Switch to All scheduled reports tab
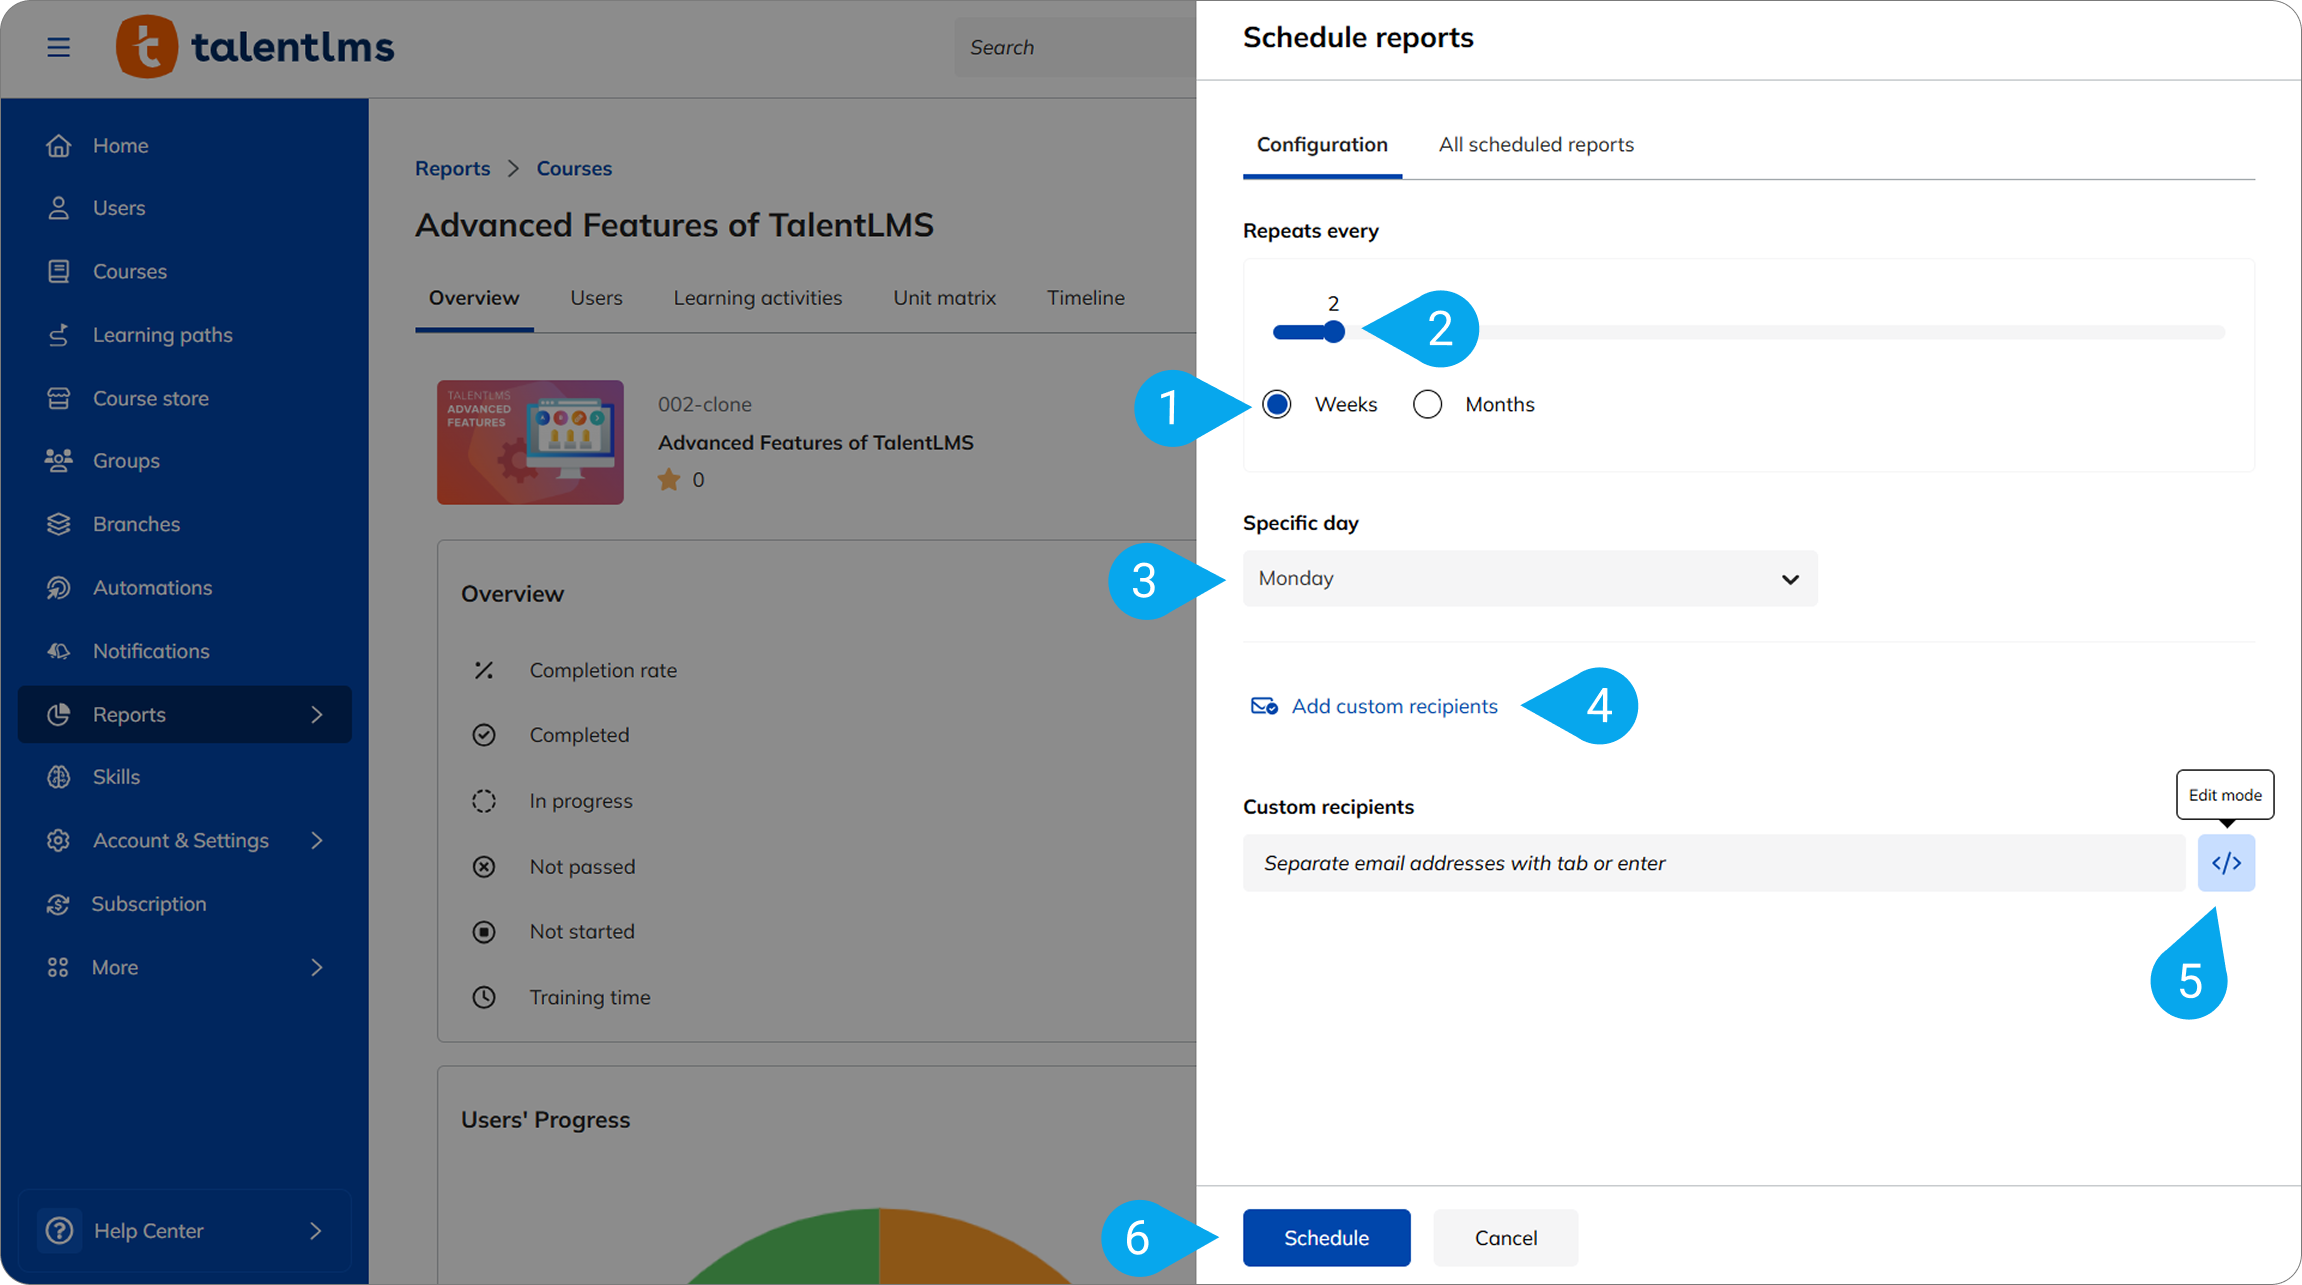Screen dimensions: 2302x1285 tap(1536, 144)
